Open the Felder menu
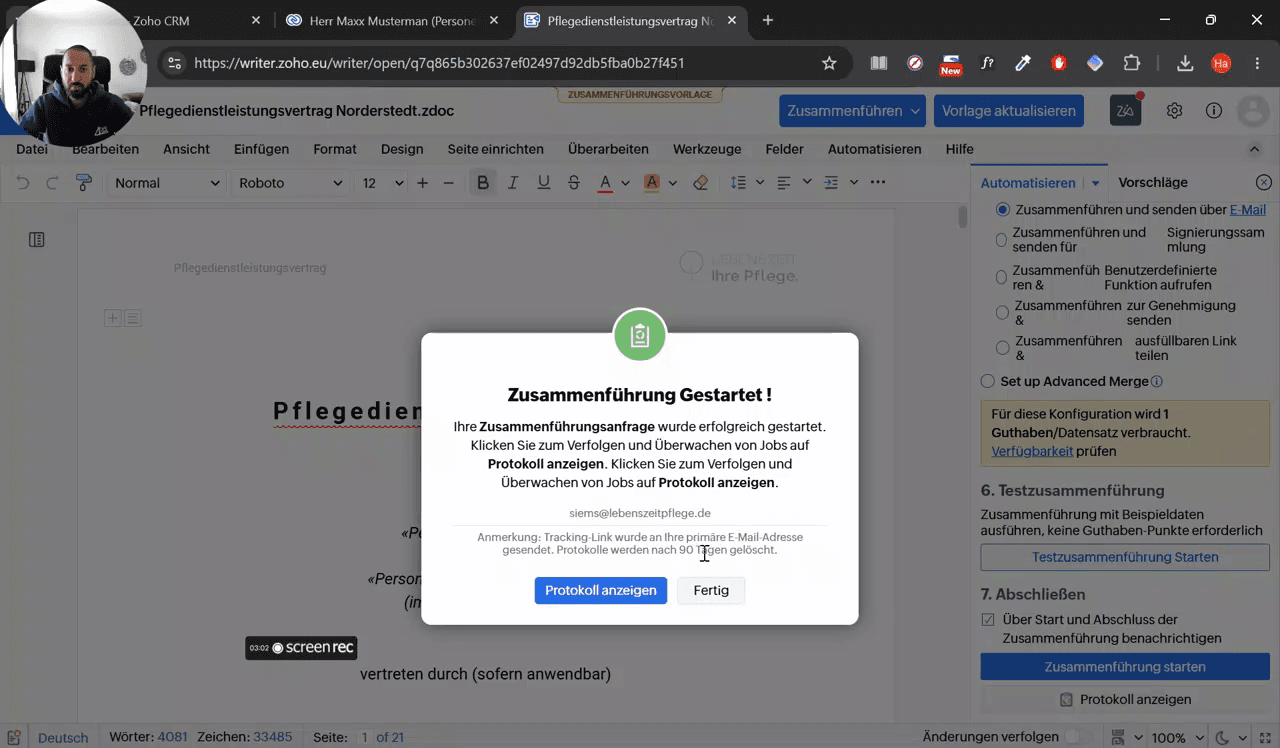 (x=785, y=149)
